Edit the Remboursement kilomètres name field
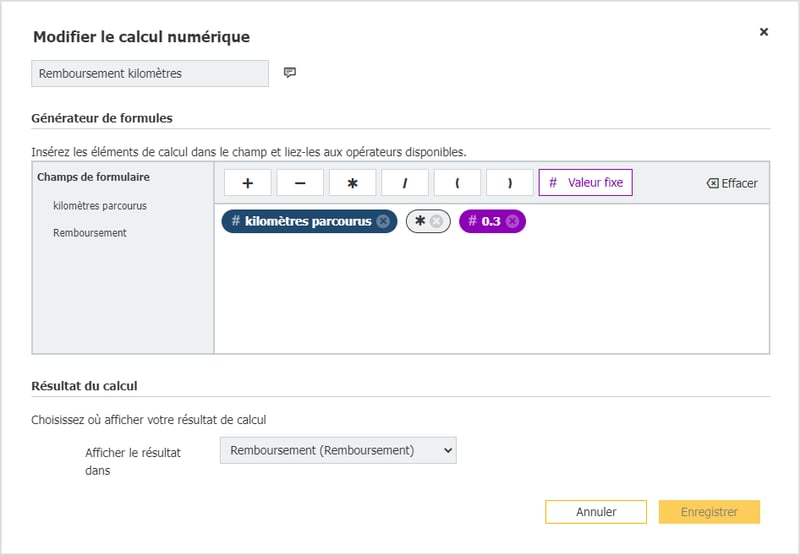 tap(150, 73)
